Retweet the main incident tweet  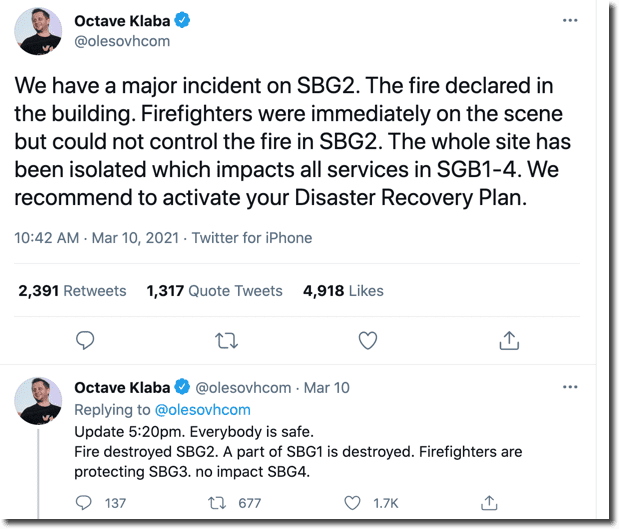click(227, 341)
